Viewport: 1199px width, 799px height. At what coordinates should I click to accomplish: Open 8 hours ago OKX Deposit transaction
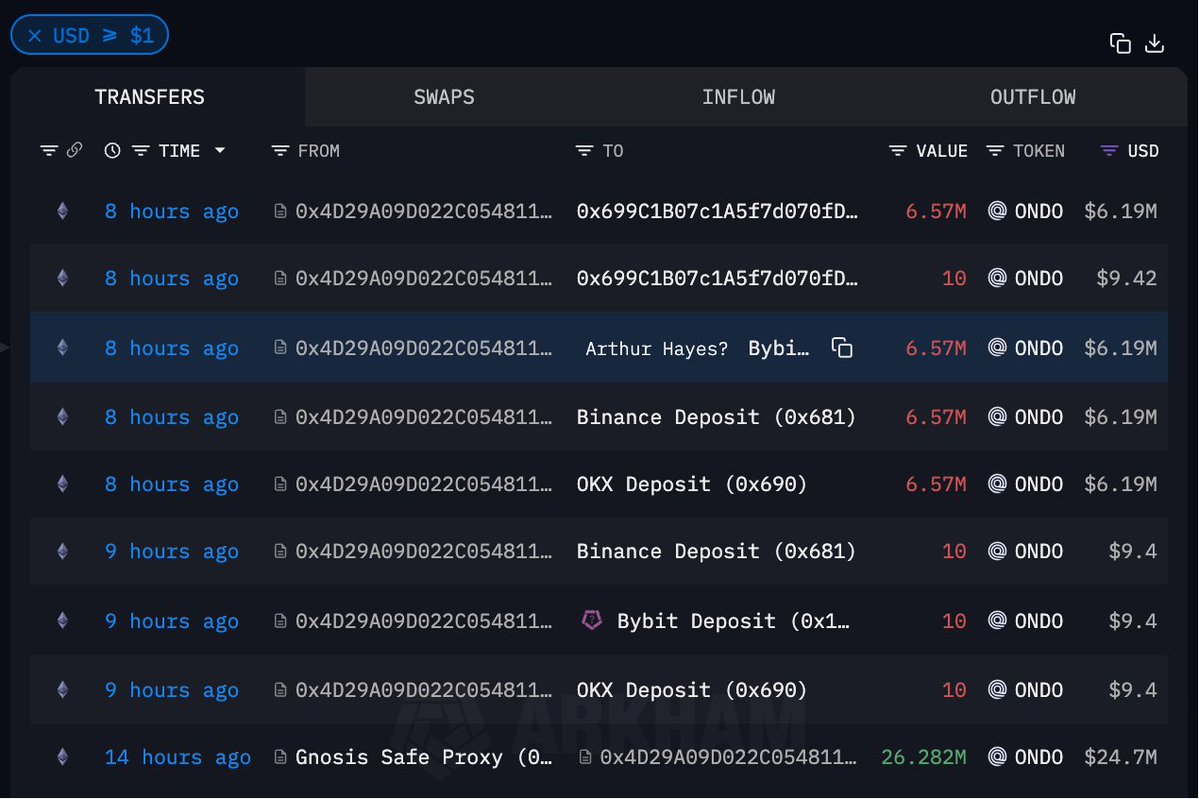171,484
